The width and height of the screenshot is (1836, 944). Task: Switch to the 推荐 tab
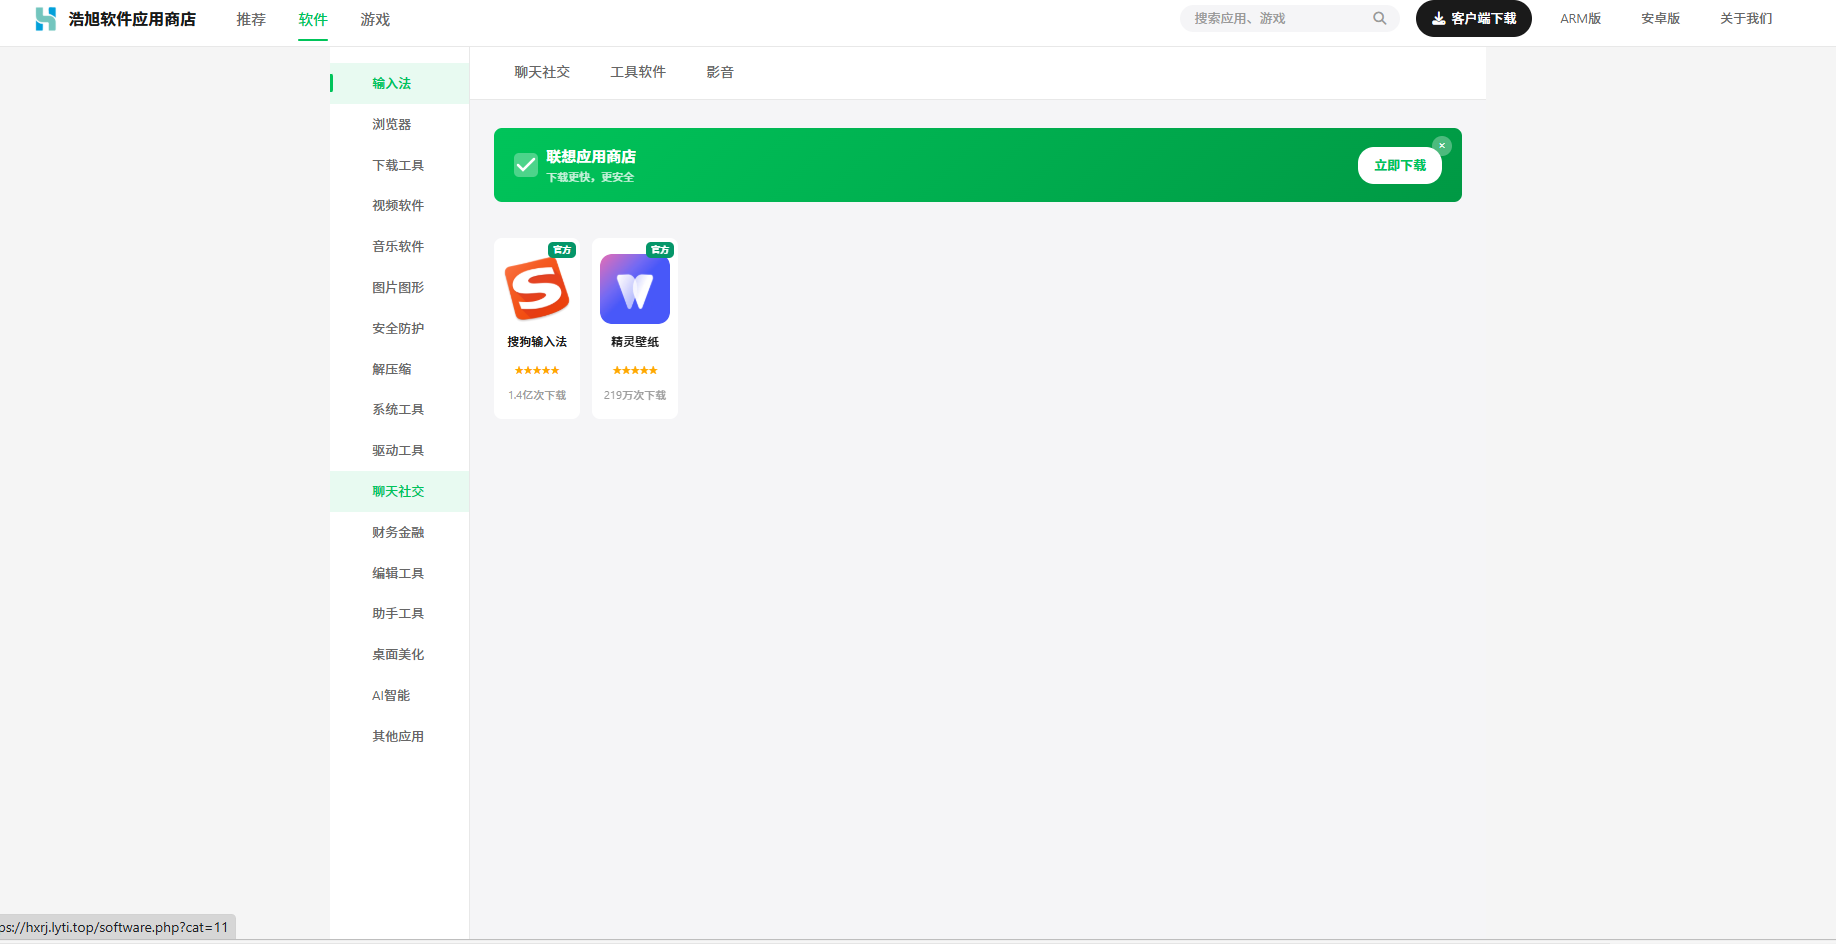[x=251, y=20]
